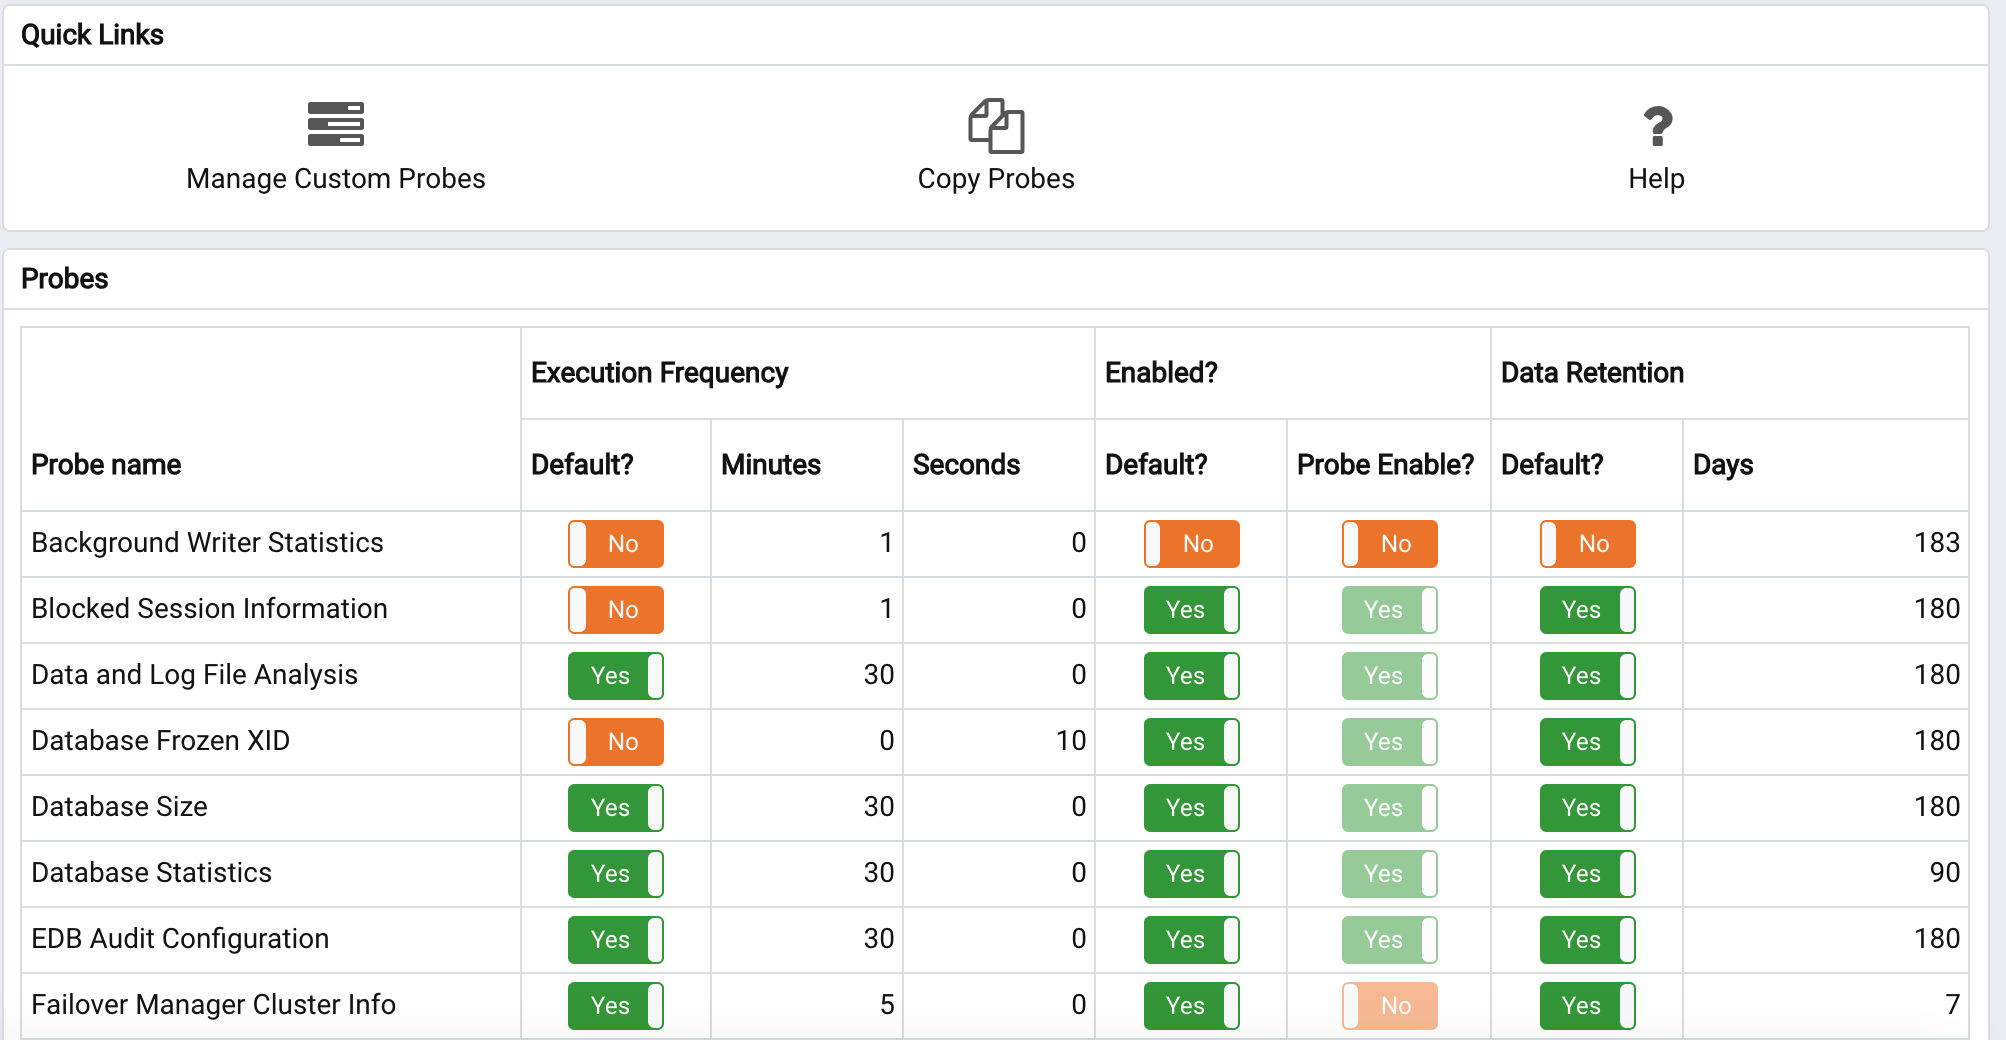Toggle Execution Frequency default for Blocked Session Information
The height and width of the screenshot is (1040, 2006).
[x=616, y=610]
